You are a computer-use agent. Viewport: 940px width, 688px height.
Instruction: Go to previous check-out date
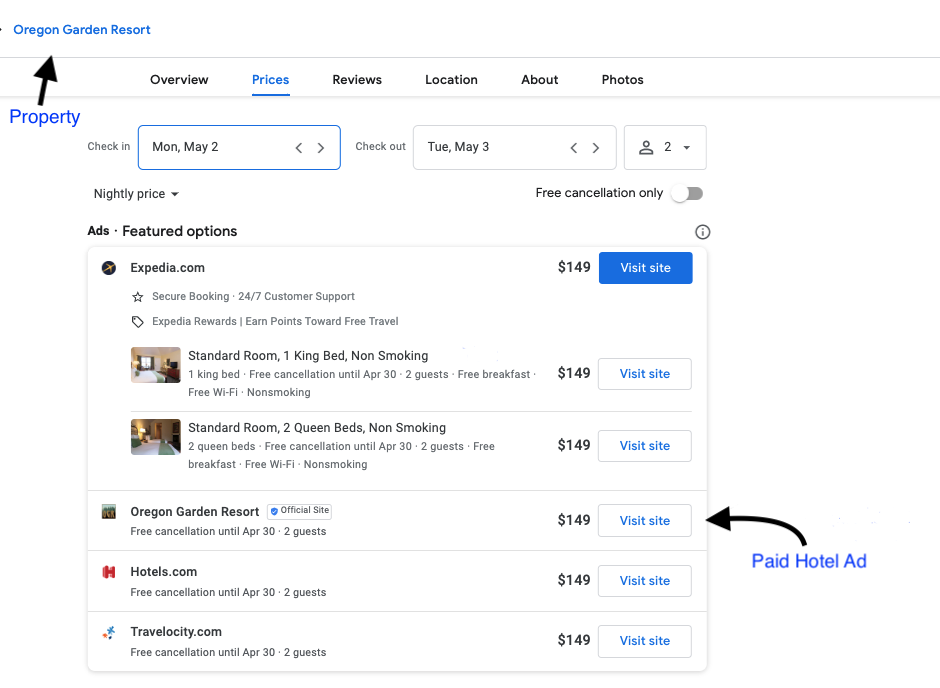point(574,148)
